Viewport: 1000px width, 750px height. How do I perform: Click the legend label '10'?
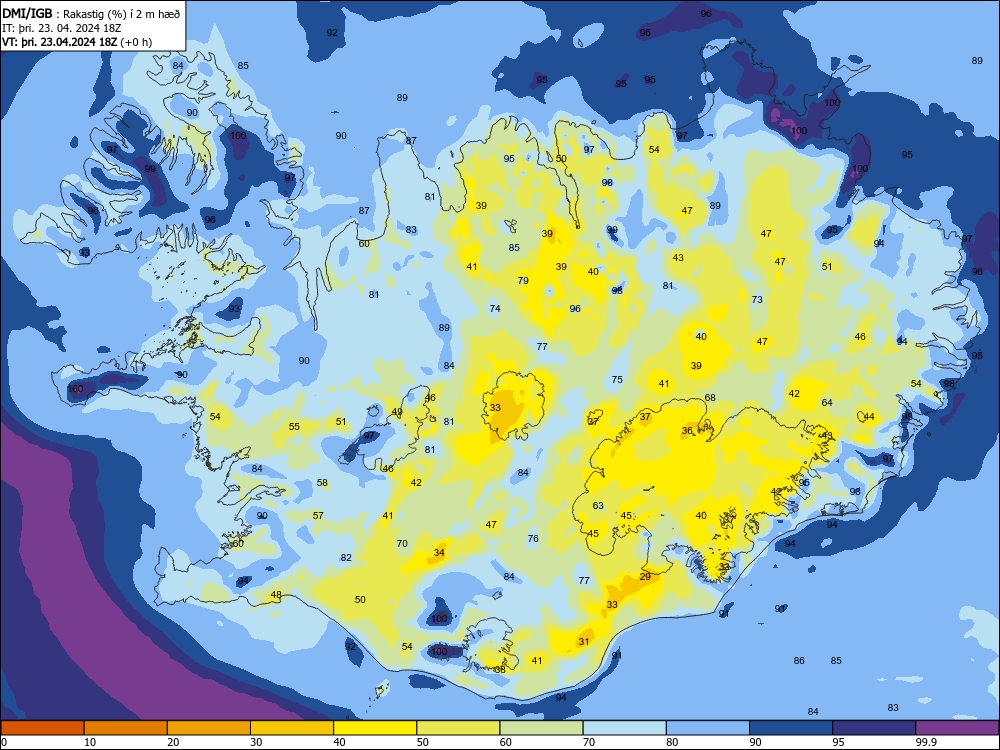pyautogui.click(x=90, y=742)
